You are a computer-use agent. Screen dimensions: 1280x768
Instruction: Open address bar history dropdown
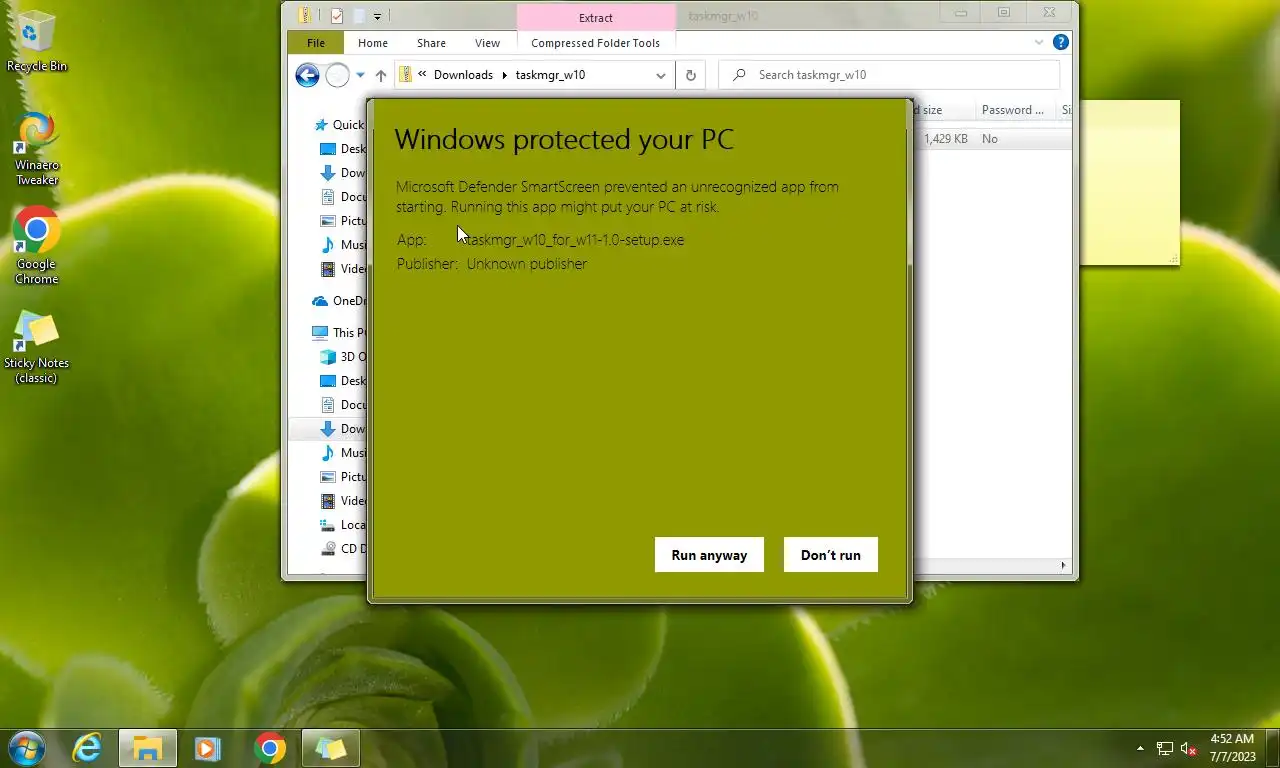pos(661,75)
